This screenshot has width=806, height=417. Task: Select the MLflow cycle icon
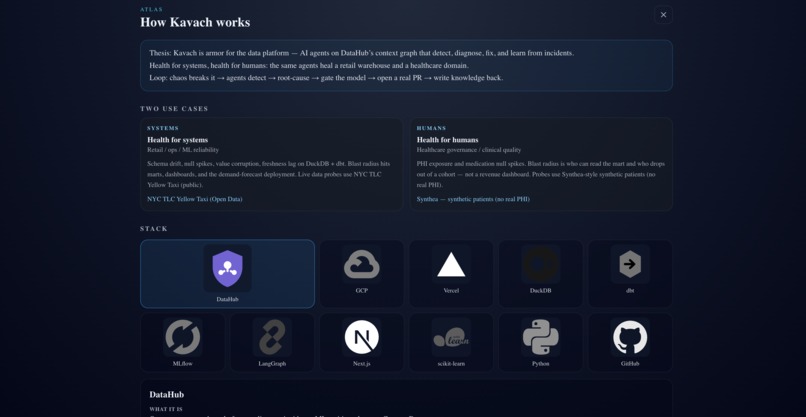182,337
